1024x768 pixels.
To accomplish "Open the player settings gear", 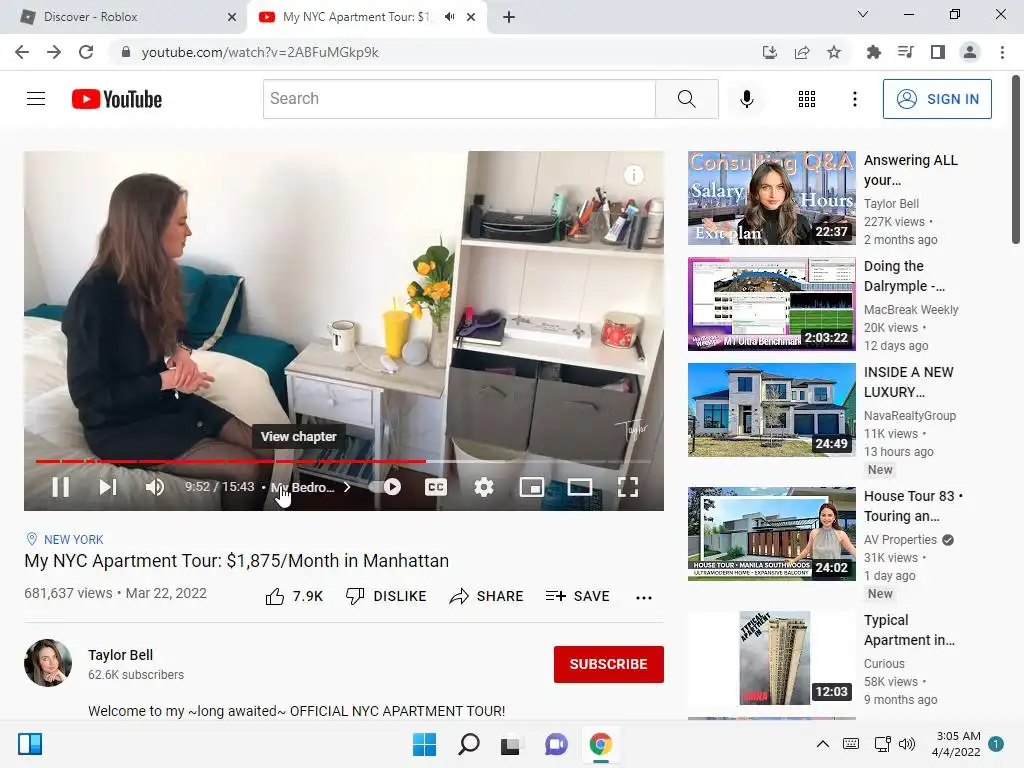I will coord(483,487).
